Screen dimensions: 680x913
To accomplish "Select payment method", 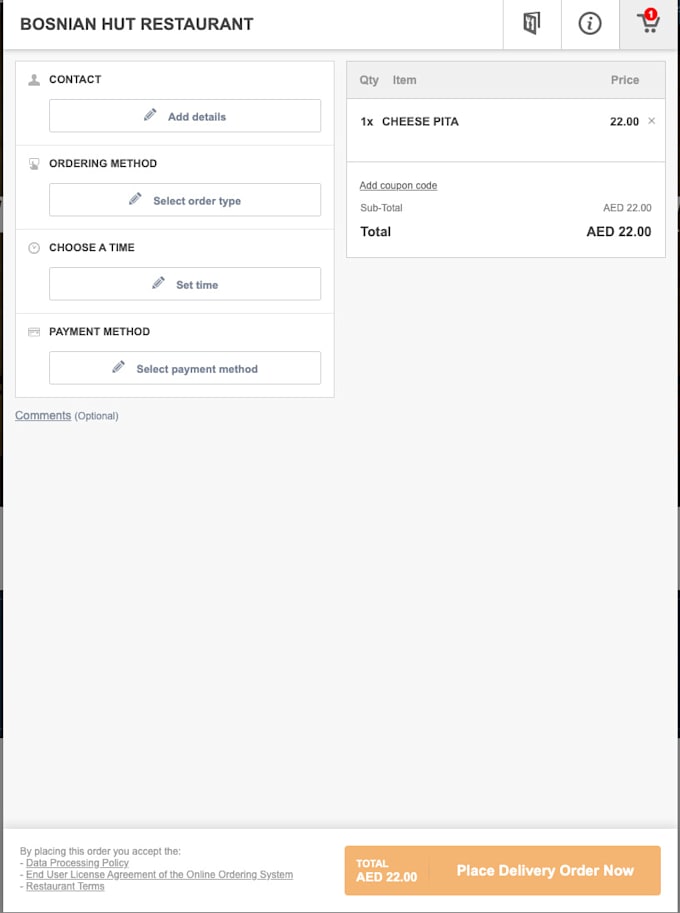I will pos(185,367).
